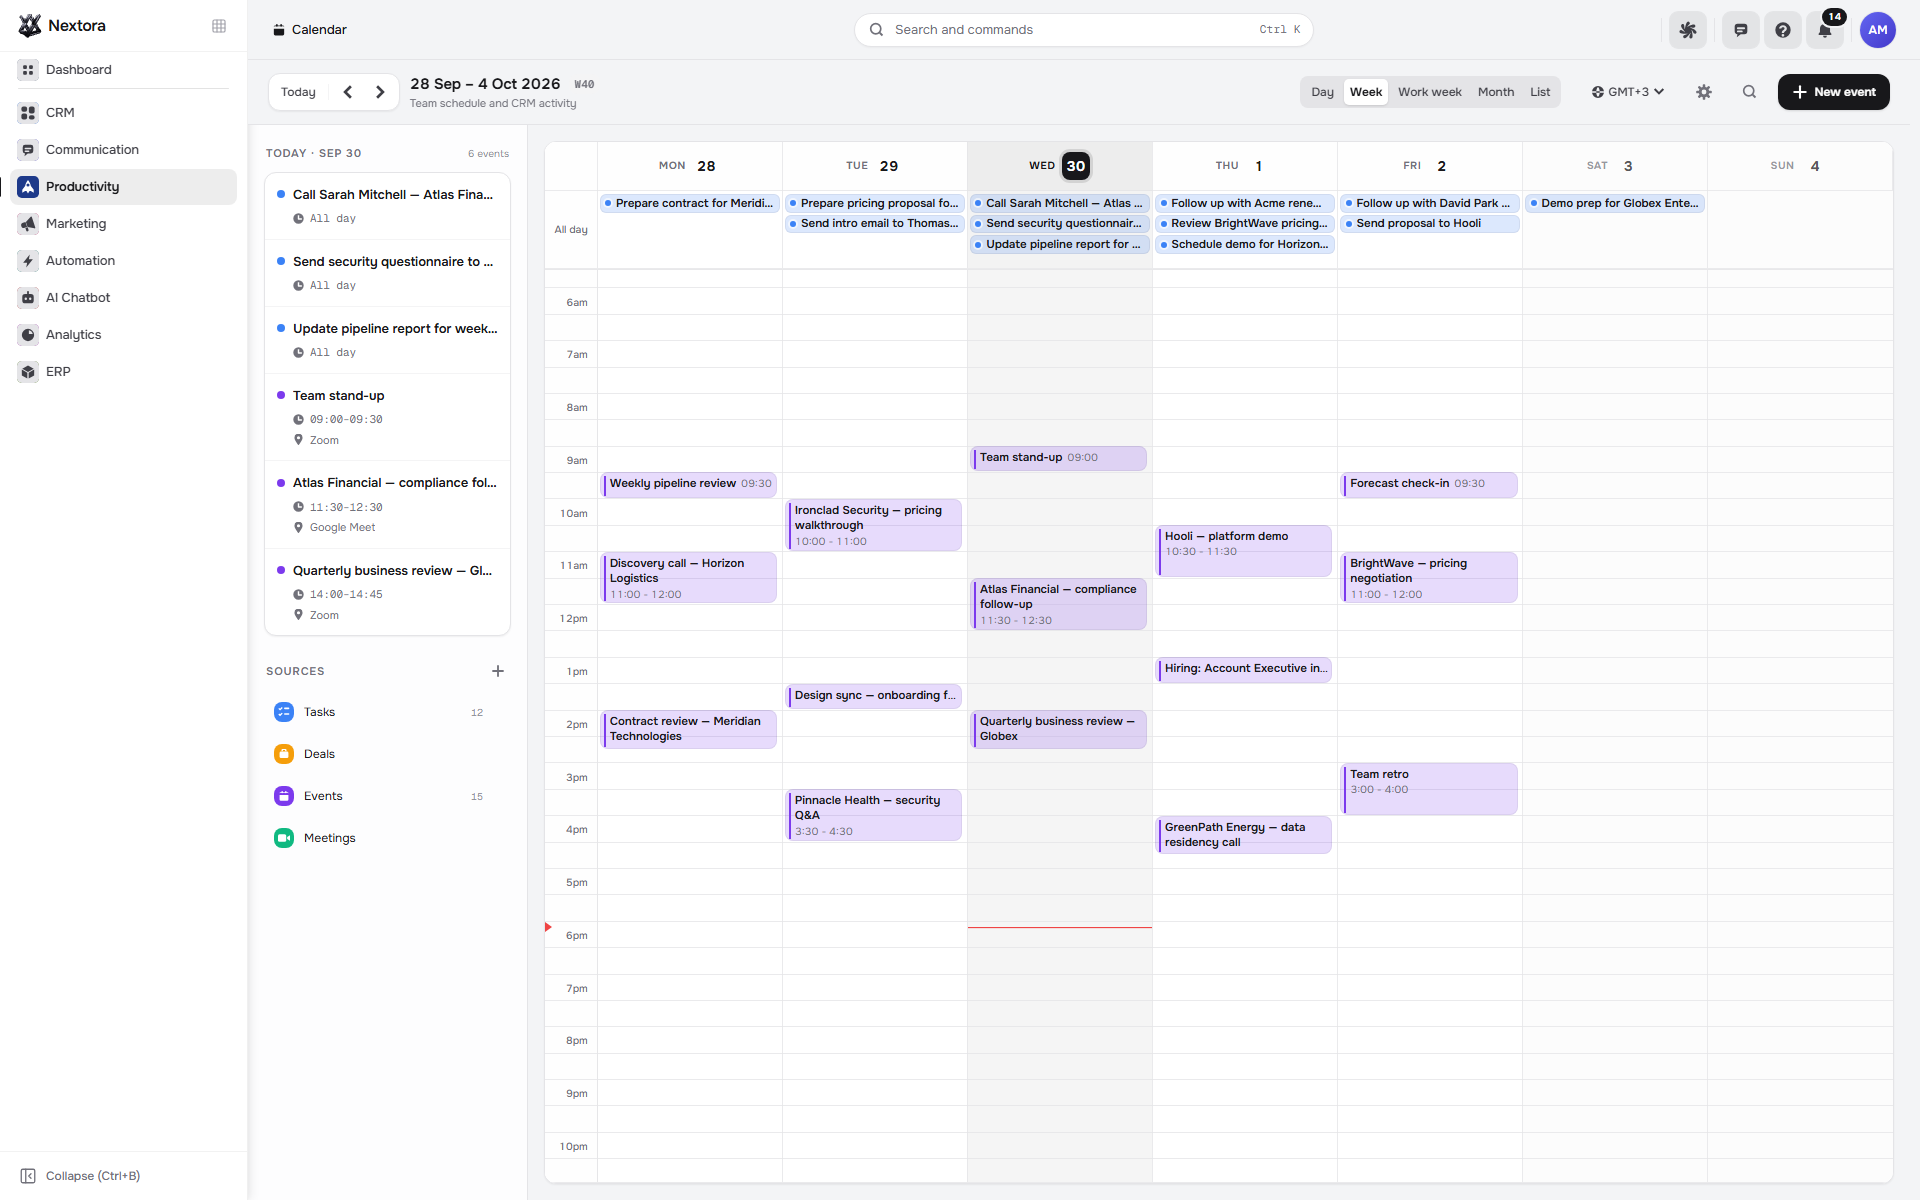Open the AI assistant icon in header
Viewport: 1920px width, 1200px height.
(1688, 30)
